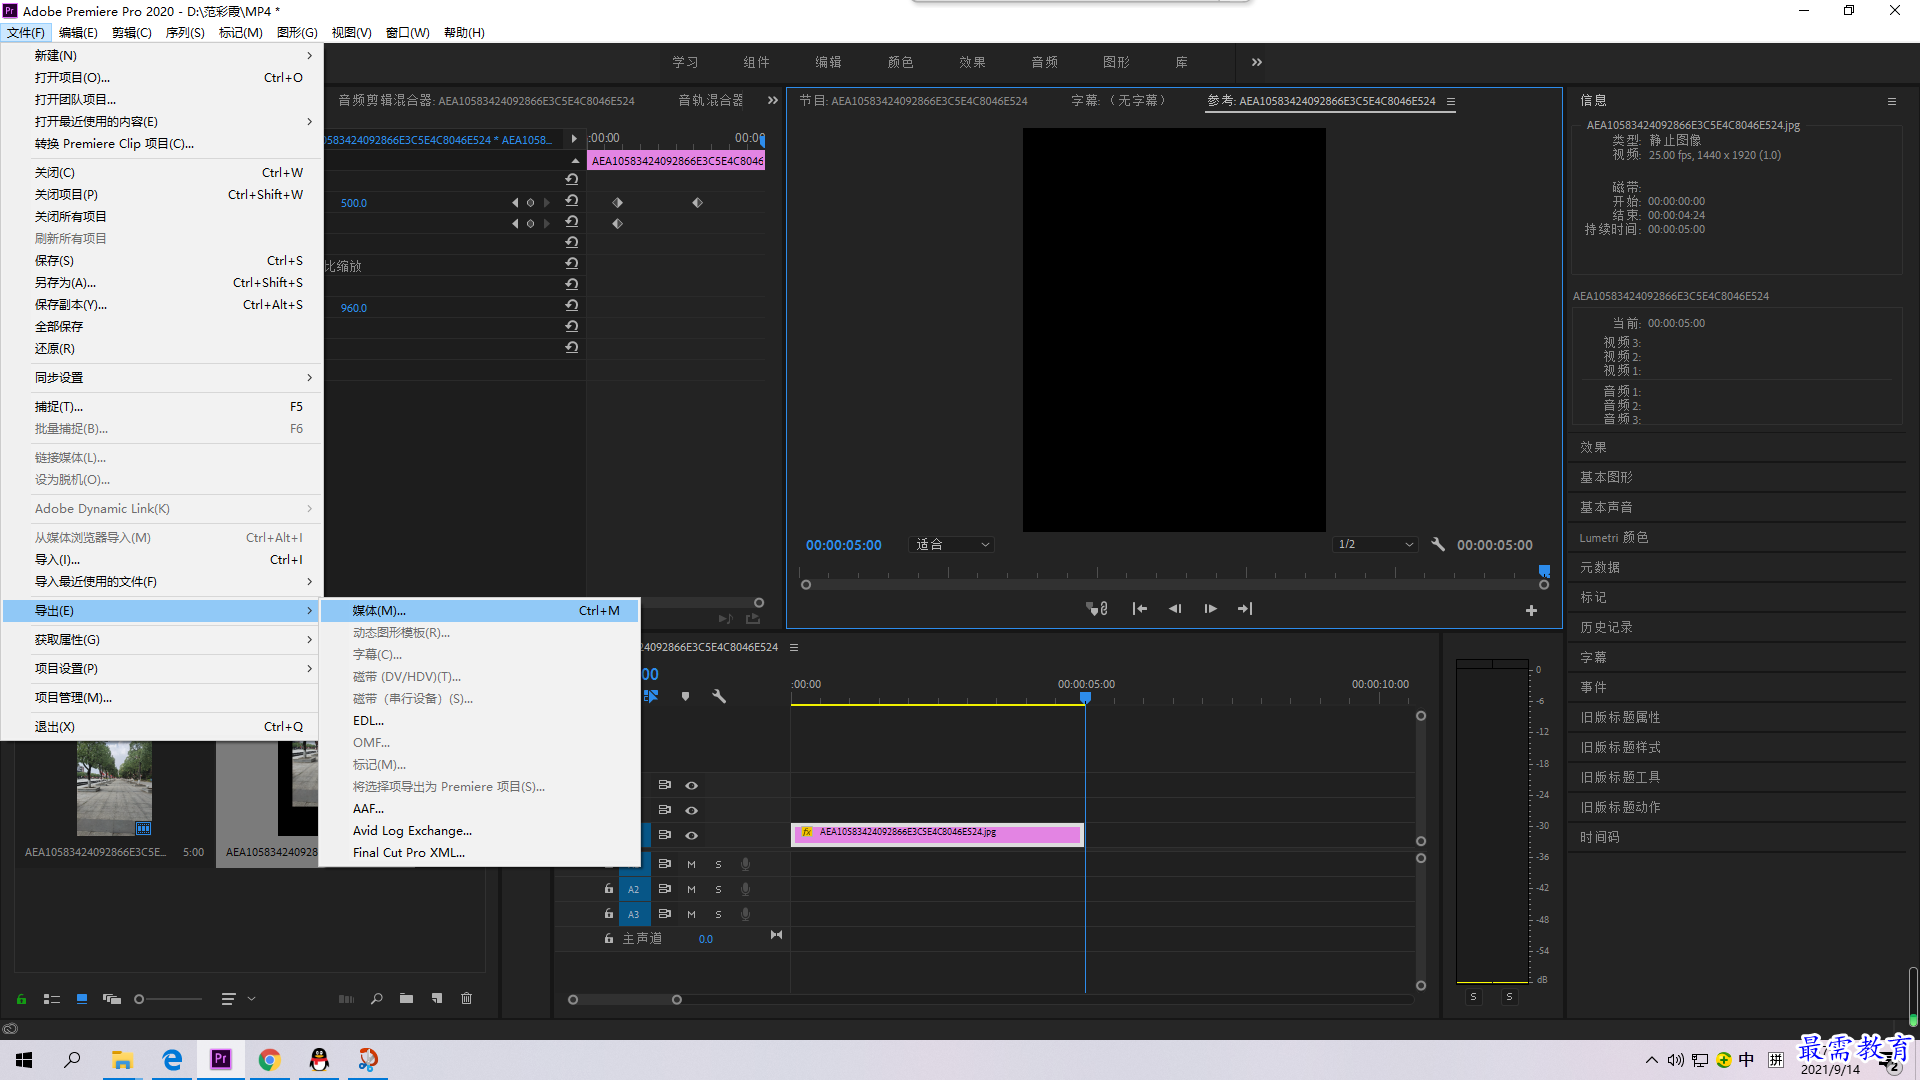
Task: Switch to the 颜色 workspace tab
Action: click(900, 62)
